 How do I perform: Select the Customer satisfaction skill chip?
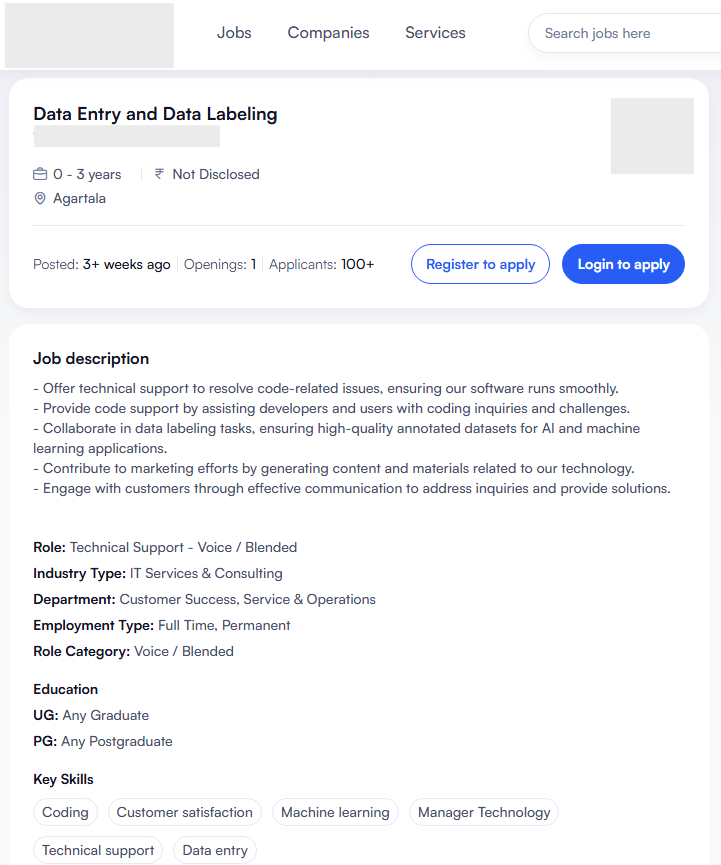tap(185, 812)
